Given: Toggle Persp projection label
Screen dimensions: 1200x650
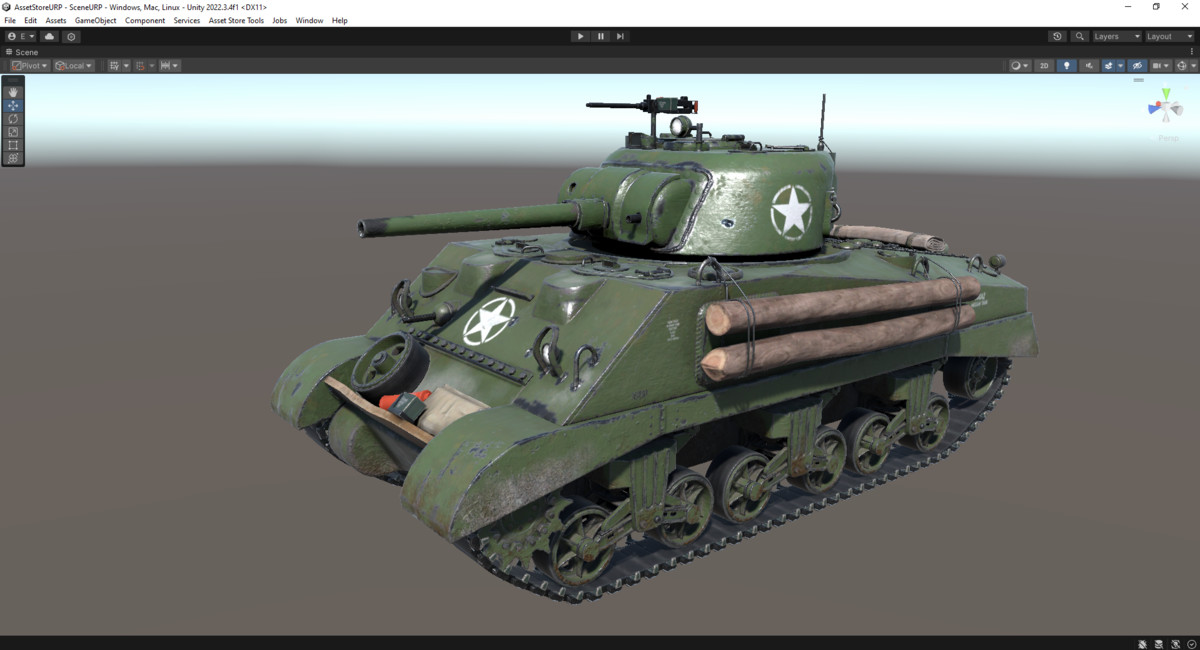Looking at the screenshot, I should [1168, 138].
